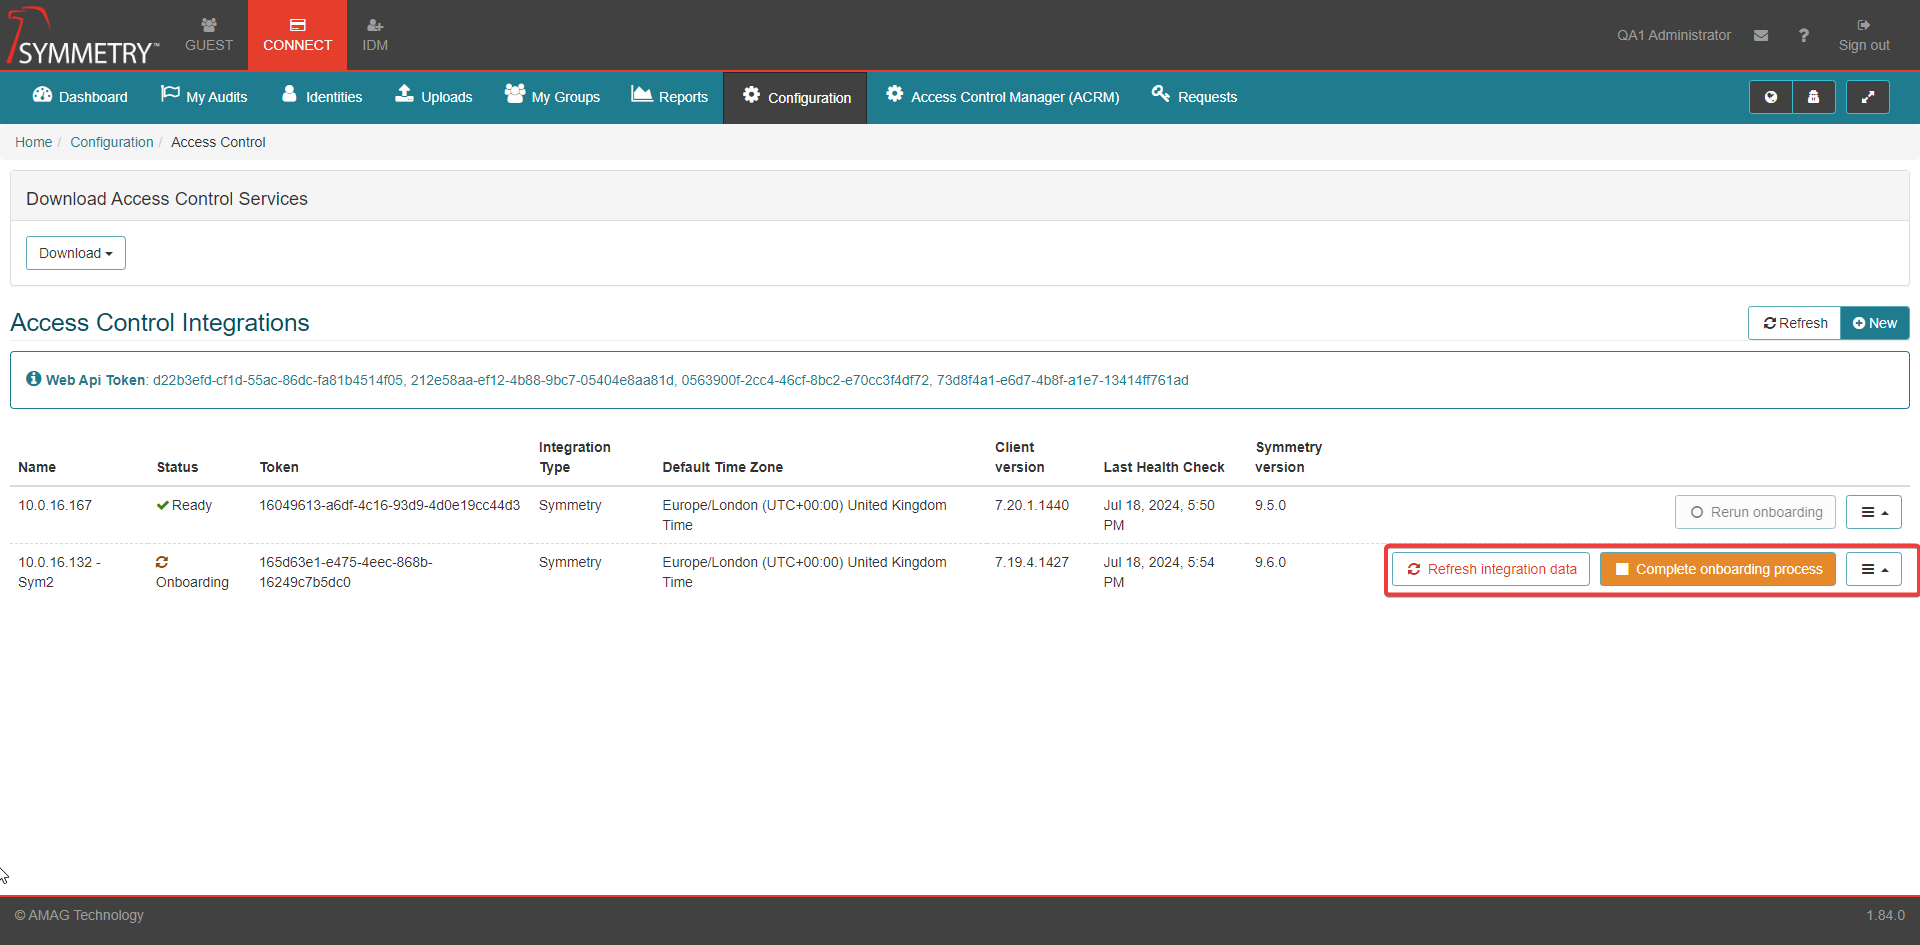The height and width of the screenshot is (945, 1920).
Task: Create a New integration
Action: (x=1875, y=323)
